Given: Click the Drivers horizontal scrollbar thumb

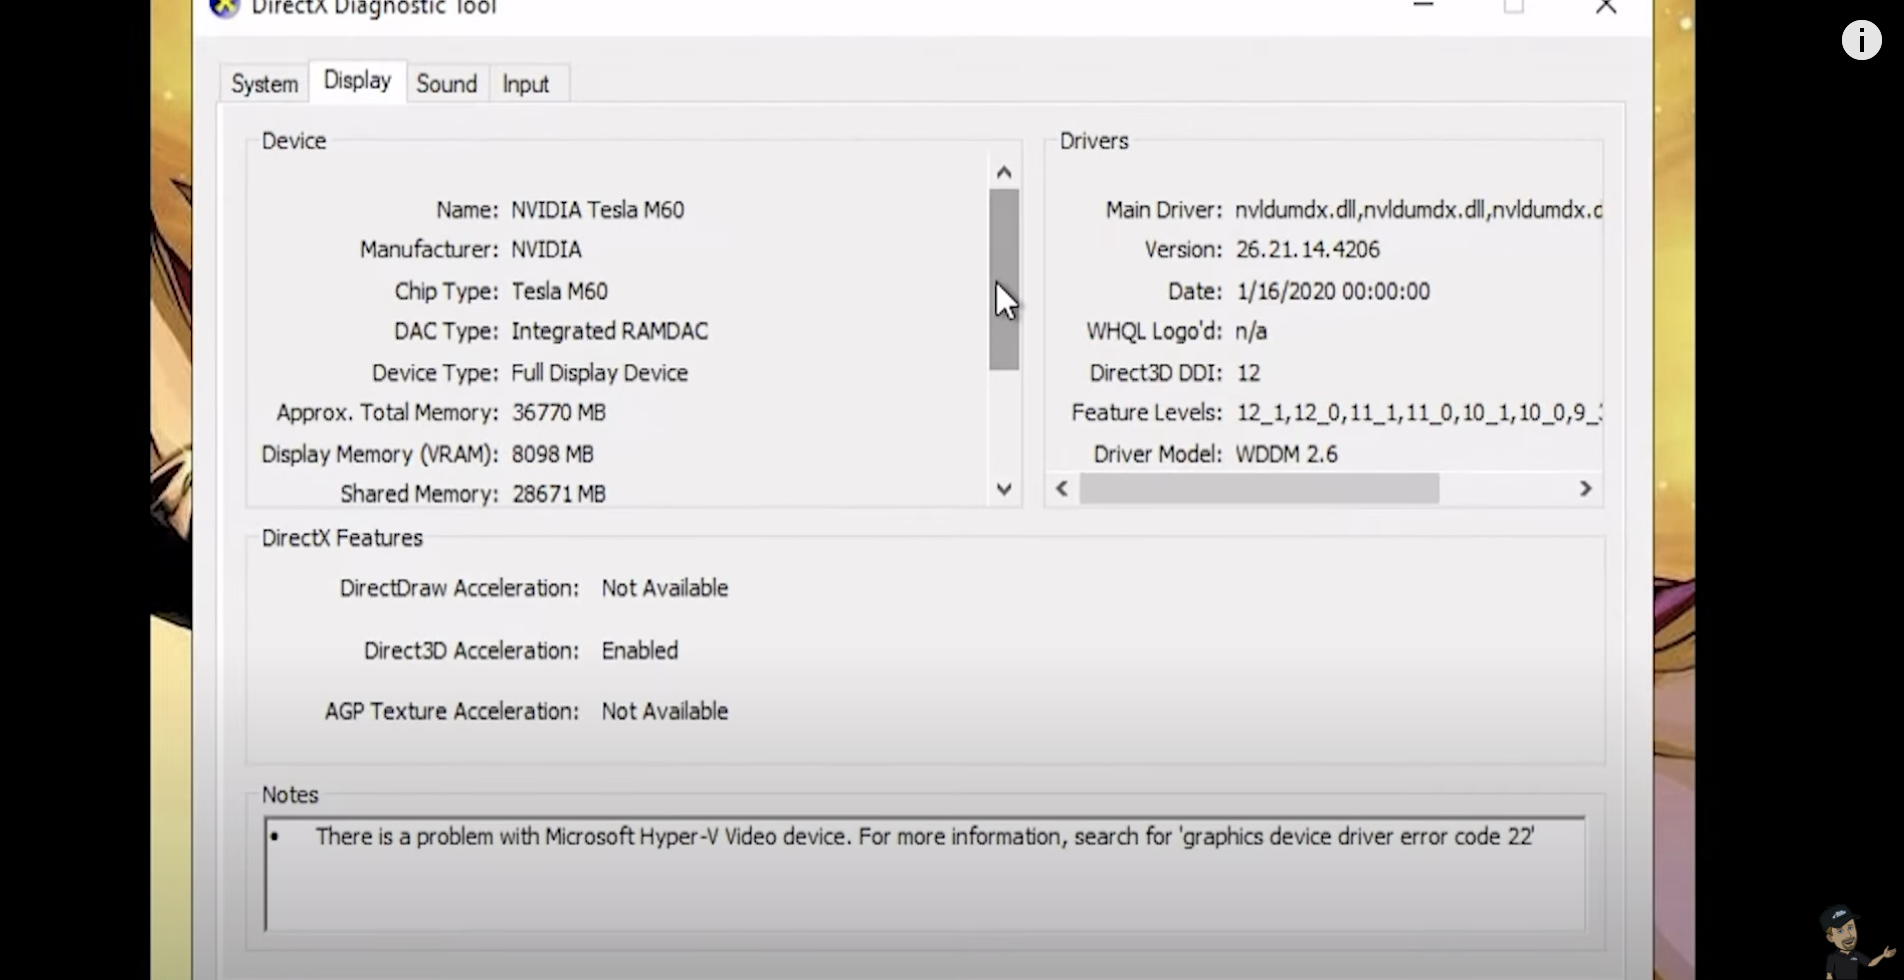Looking at the screenshot, I should click(x=1258, y=489).
